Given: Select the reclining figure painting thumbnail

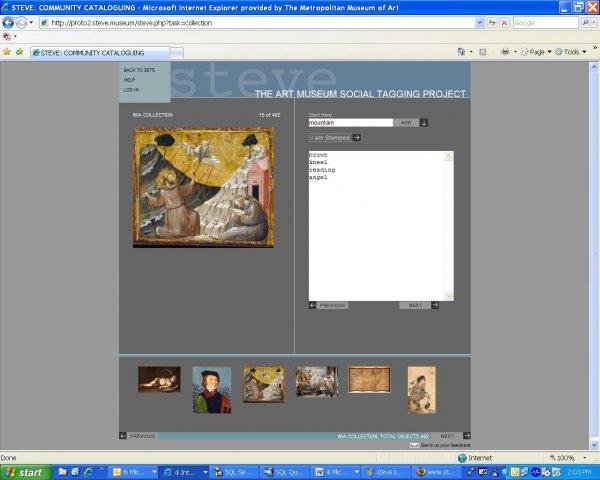Looking at the screenshot, I should [159, 379].
